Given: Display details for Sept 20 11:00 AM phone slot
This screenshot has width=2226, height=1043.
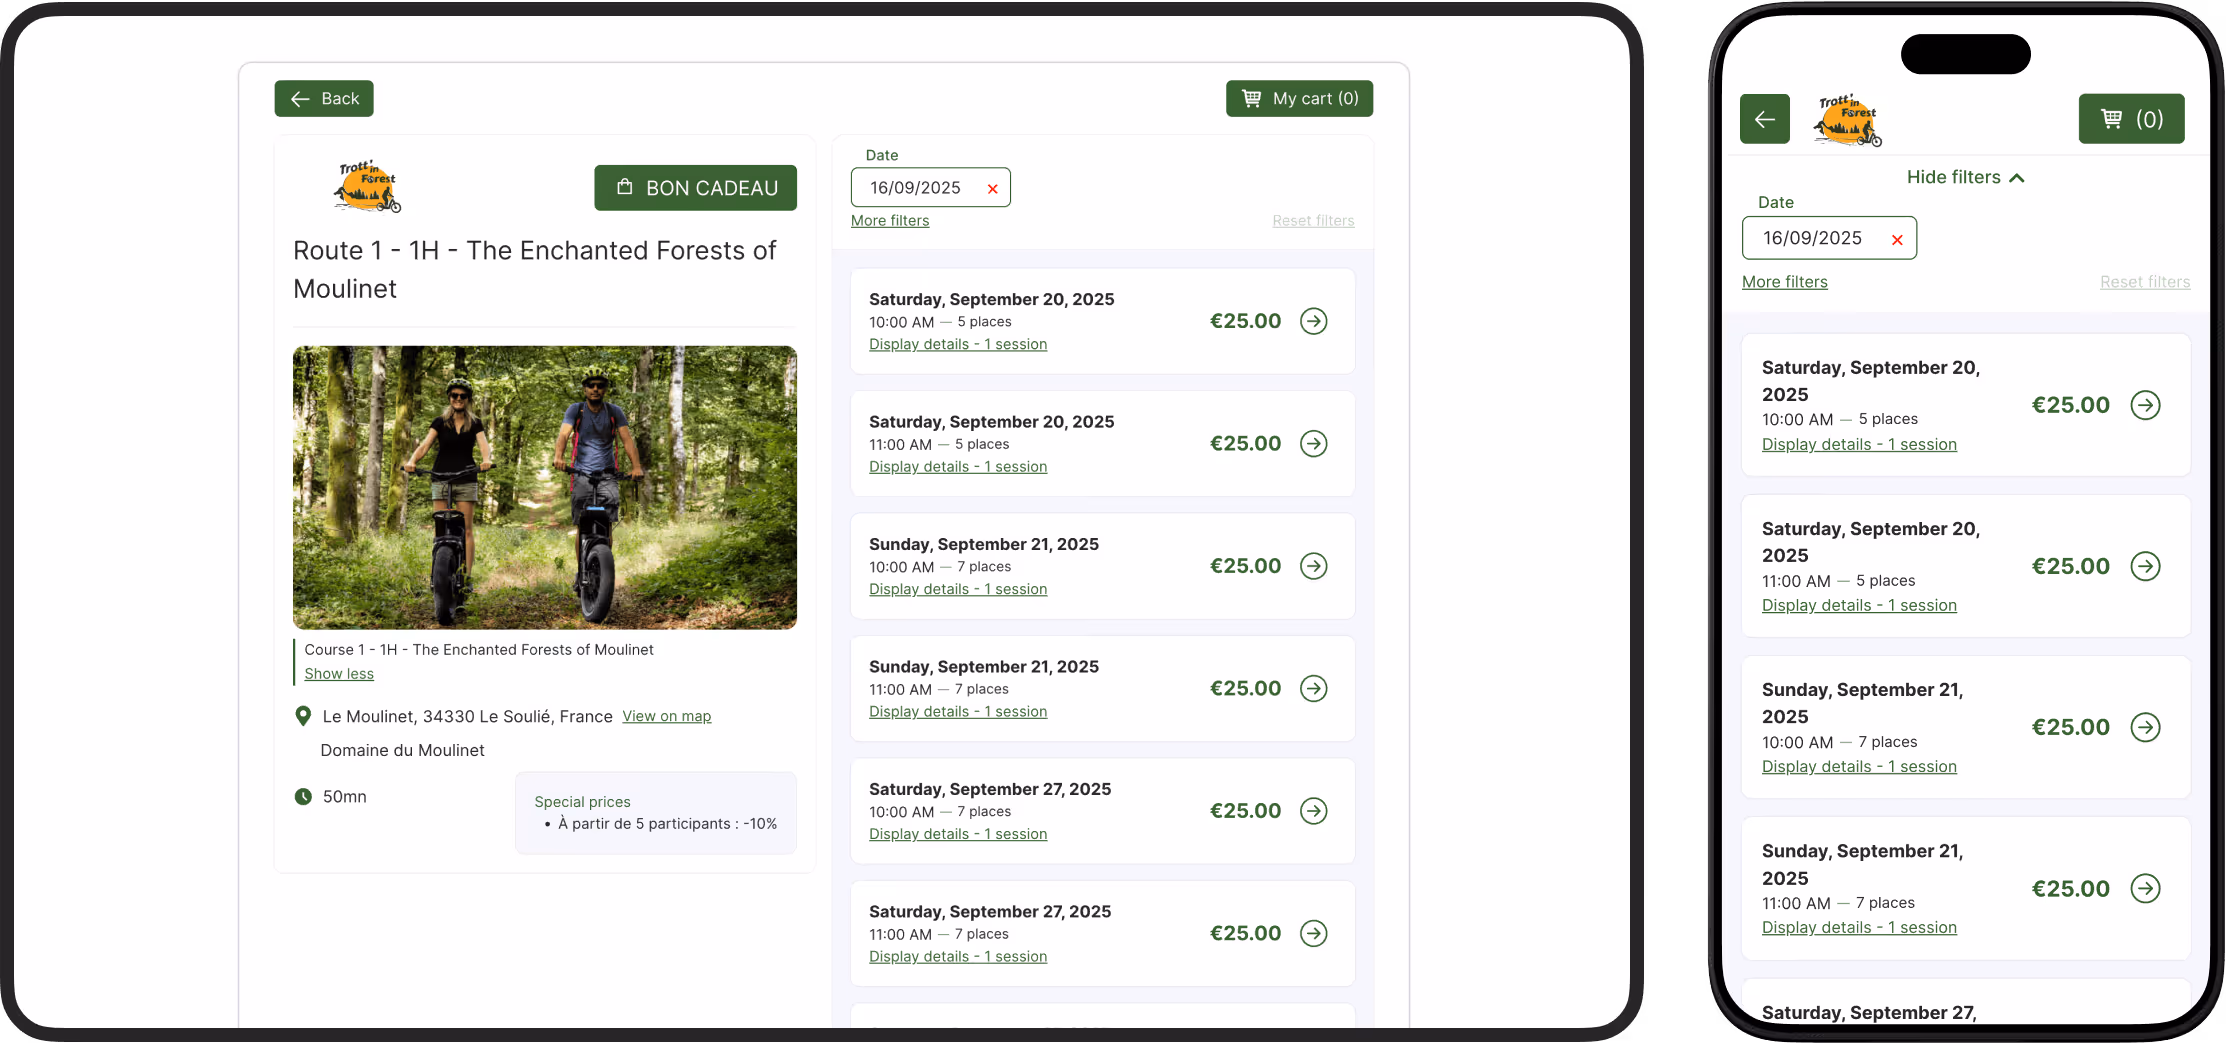Looking at the screenshot, I should (1859, 606).
